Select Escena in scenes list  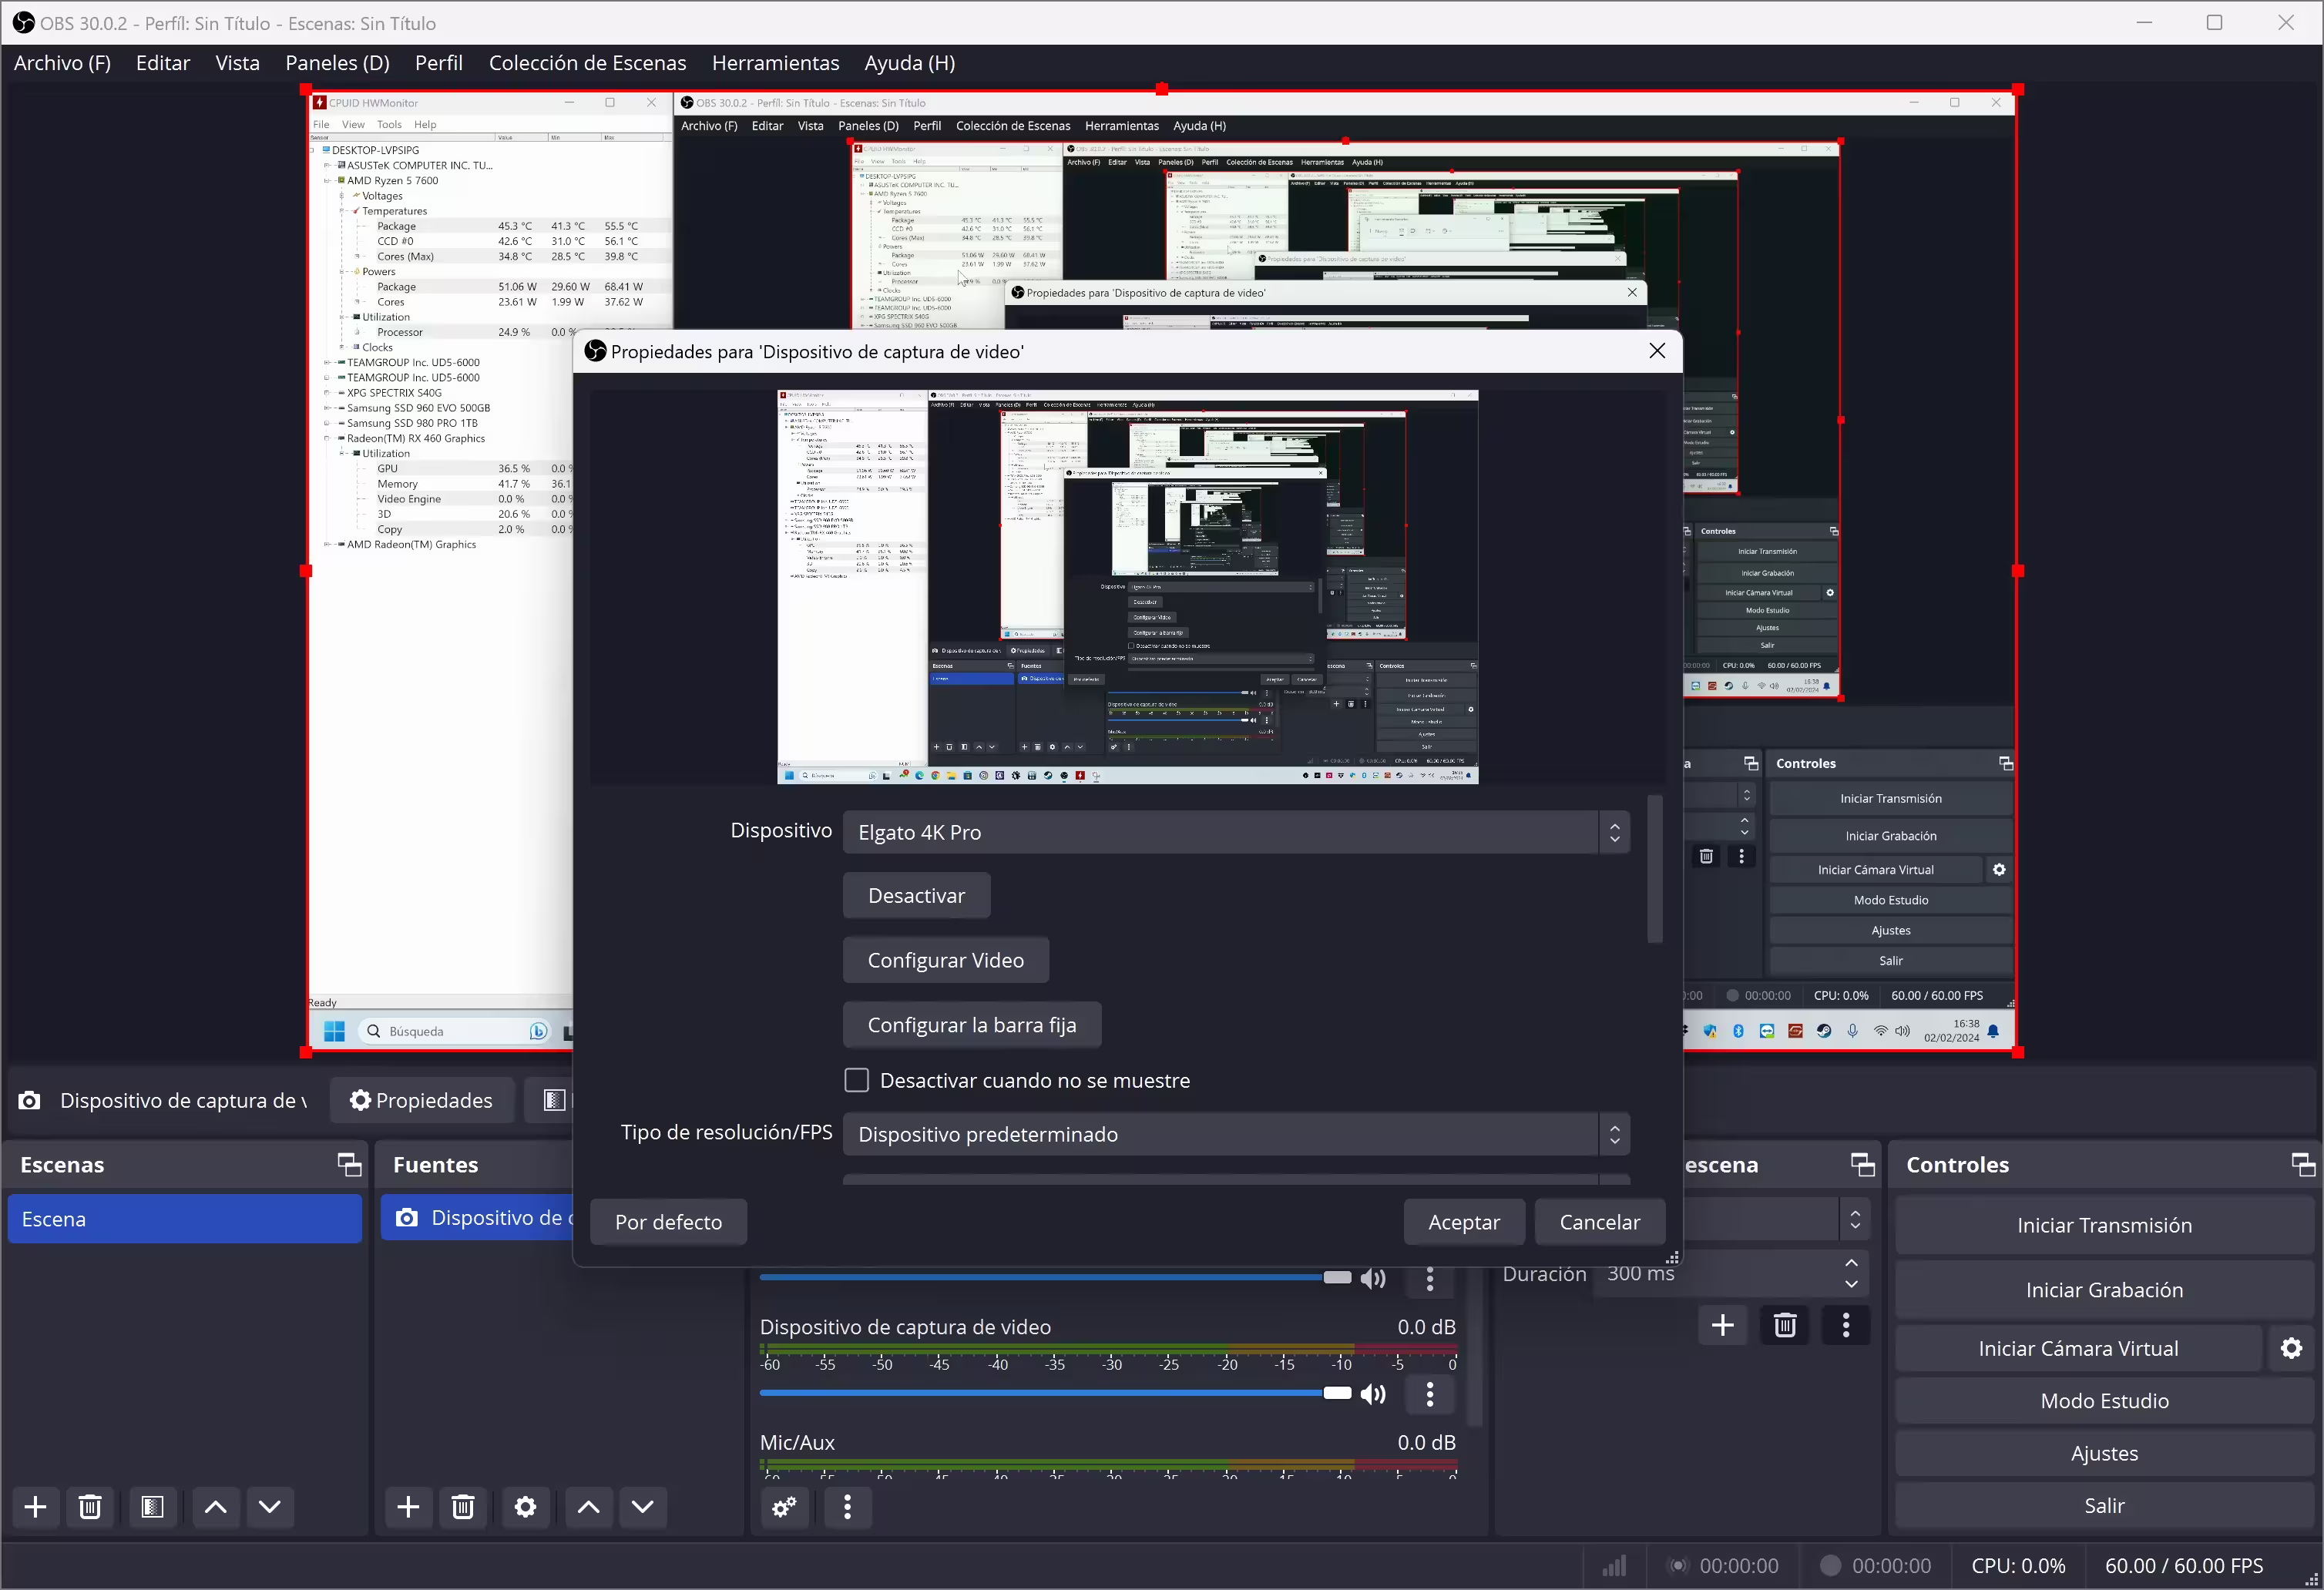(x=185, y=1219)
